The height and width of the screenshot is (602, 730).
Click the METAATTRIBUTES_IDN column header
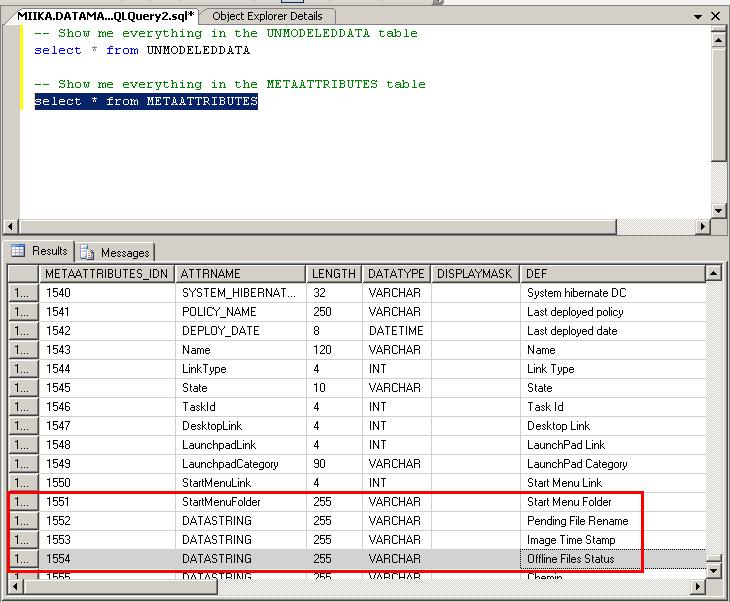tap(107, 274)
